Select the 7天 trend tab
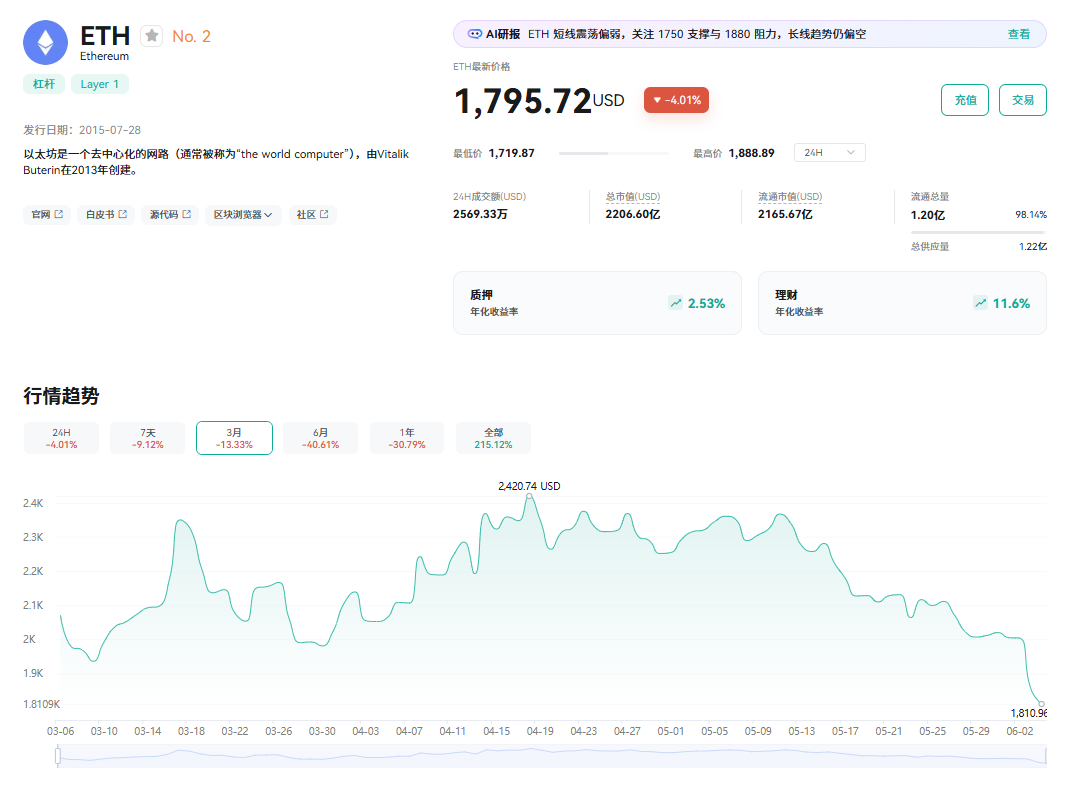 tap(148, 438)
